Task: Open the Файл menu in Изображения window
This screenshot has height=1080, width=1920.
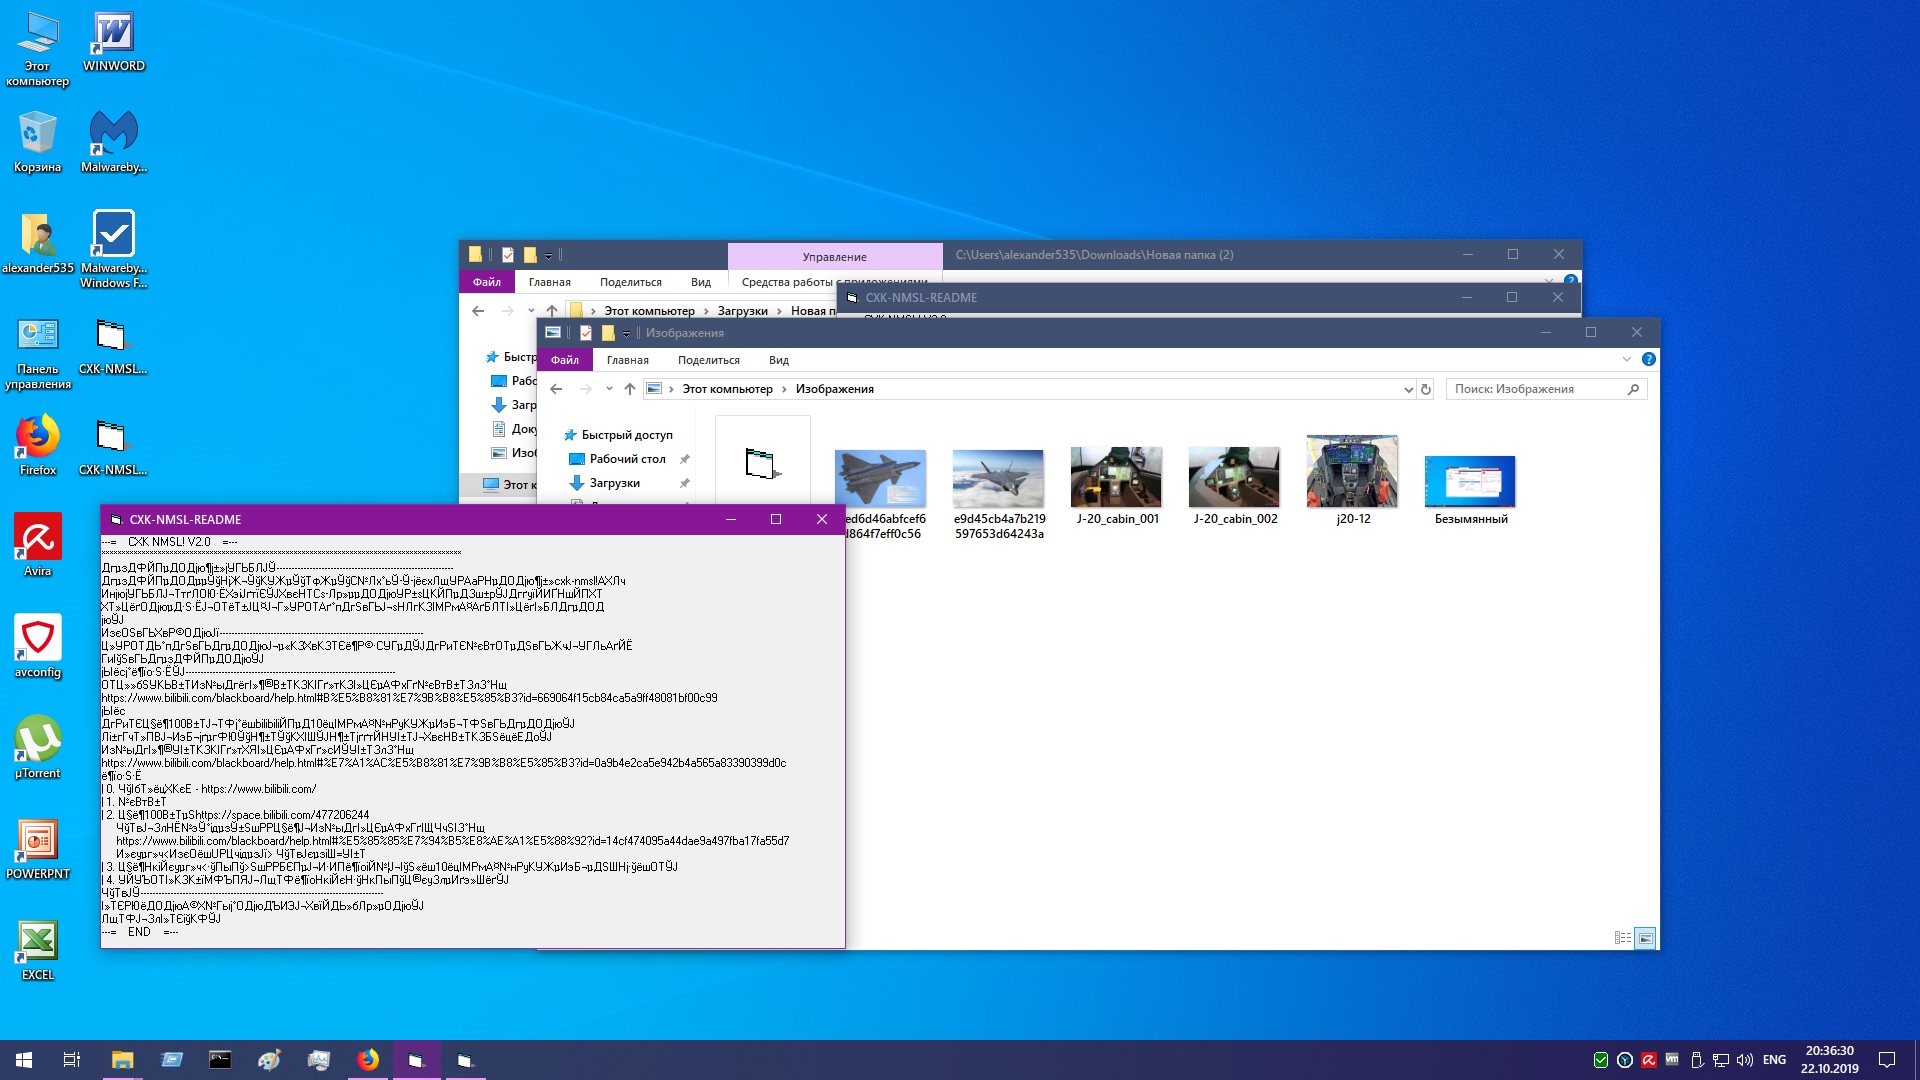Action: (564, 360)
